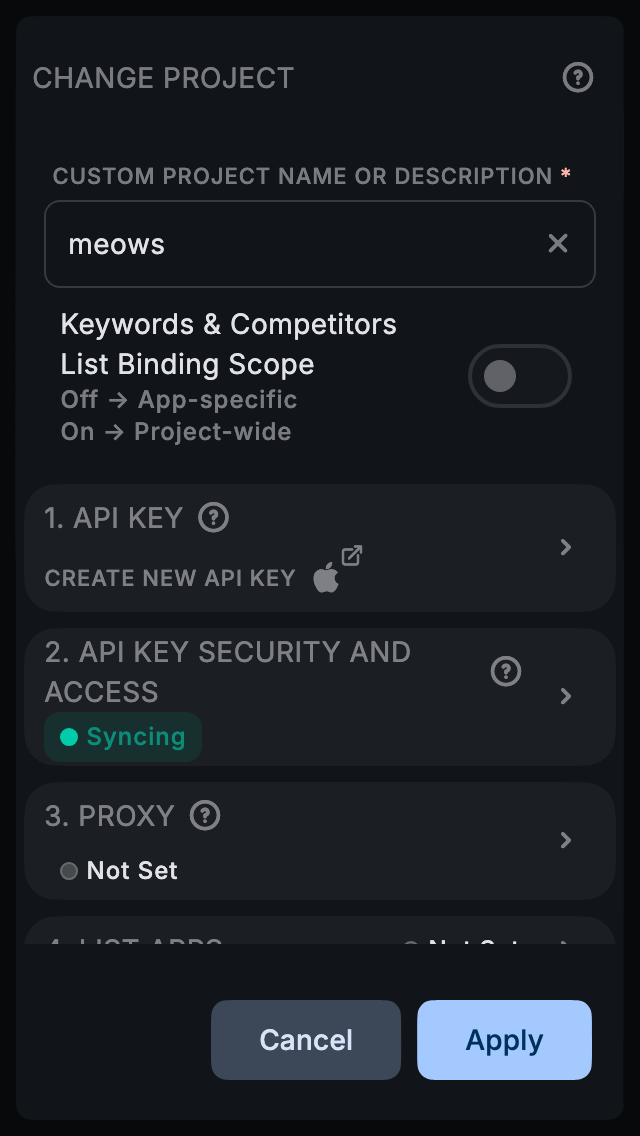Open help for the API Key section

214,517
